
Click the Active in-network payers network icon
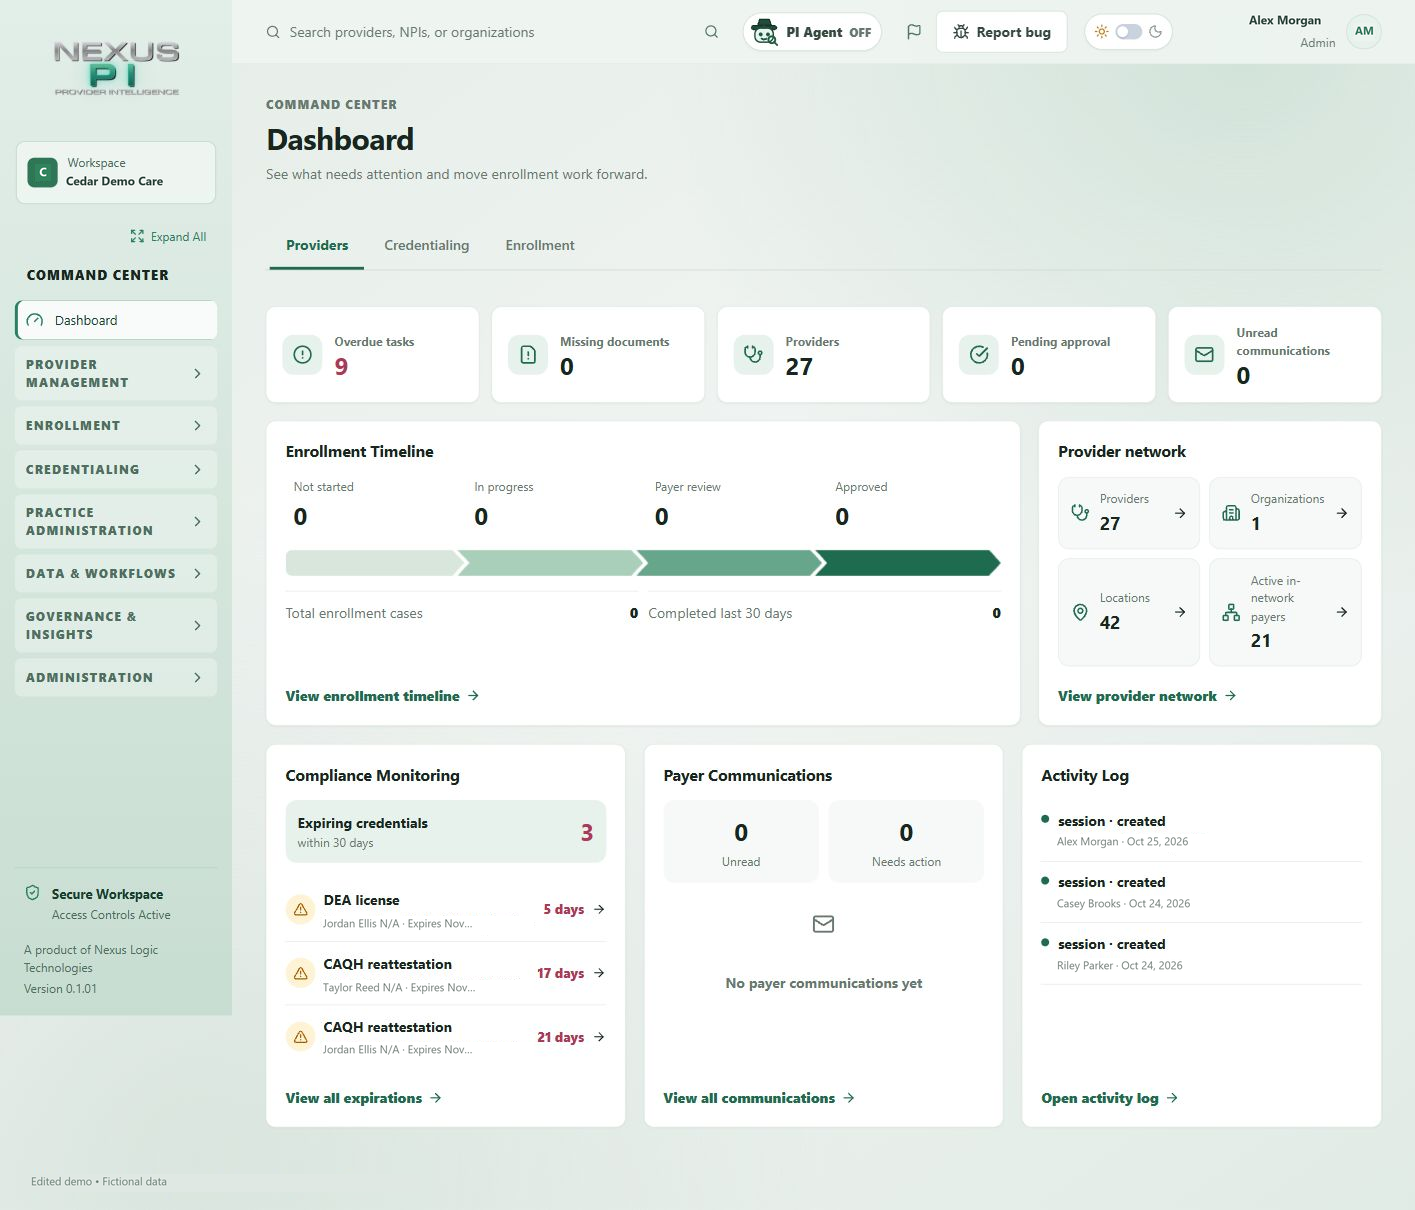(1231, 612)
